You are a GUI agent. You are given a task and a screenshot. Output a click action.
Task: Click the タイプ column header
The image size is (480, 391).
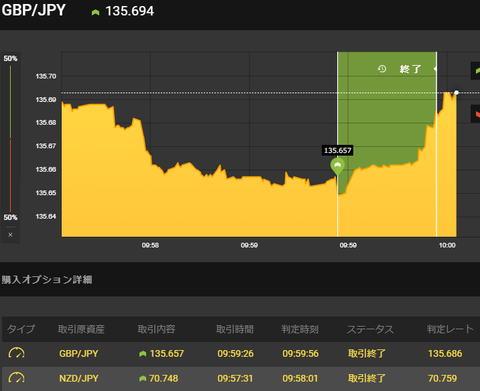pos(21,329)
